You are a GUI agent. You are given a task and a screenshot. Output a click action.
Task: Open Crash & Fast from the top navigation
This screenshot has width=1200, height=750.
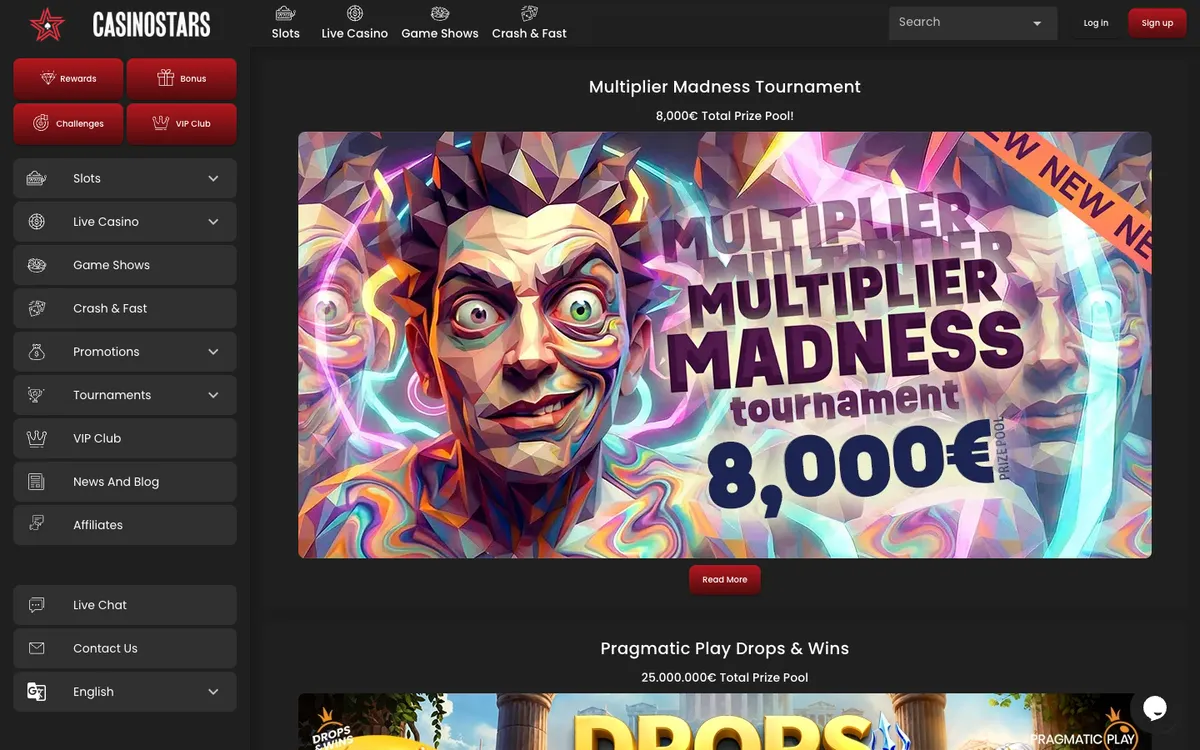(x=529, y=23)
